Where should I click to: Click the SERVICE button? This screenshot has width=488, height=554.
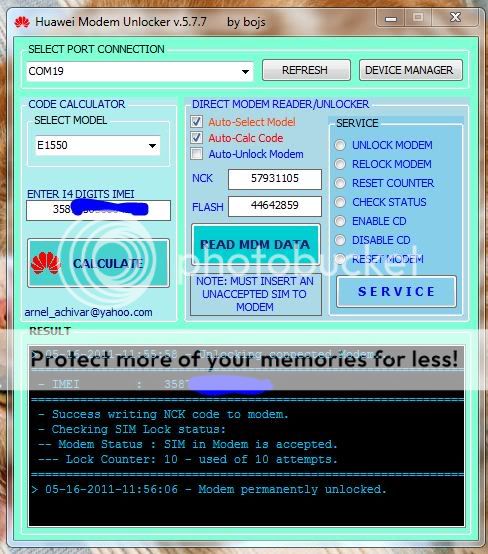tap(396, 291)
